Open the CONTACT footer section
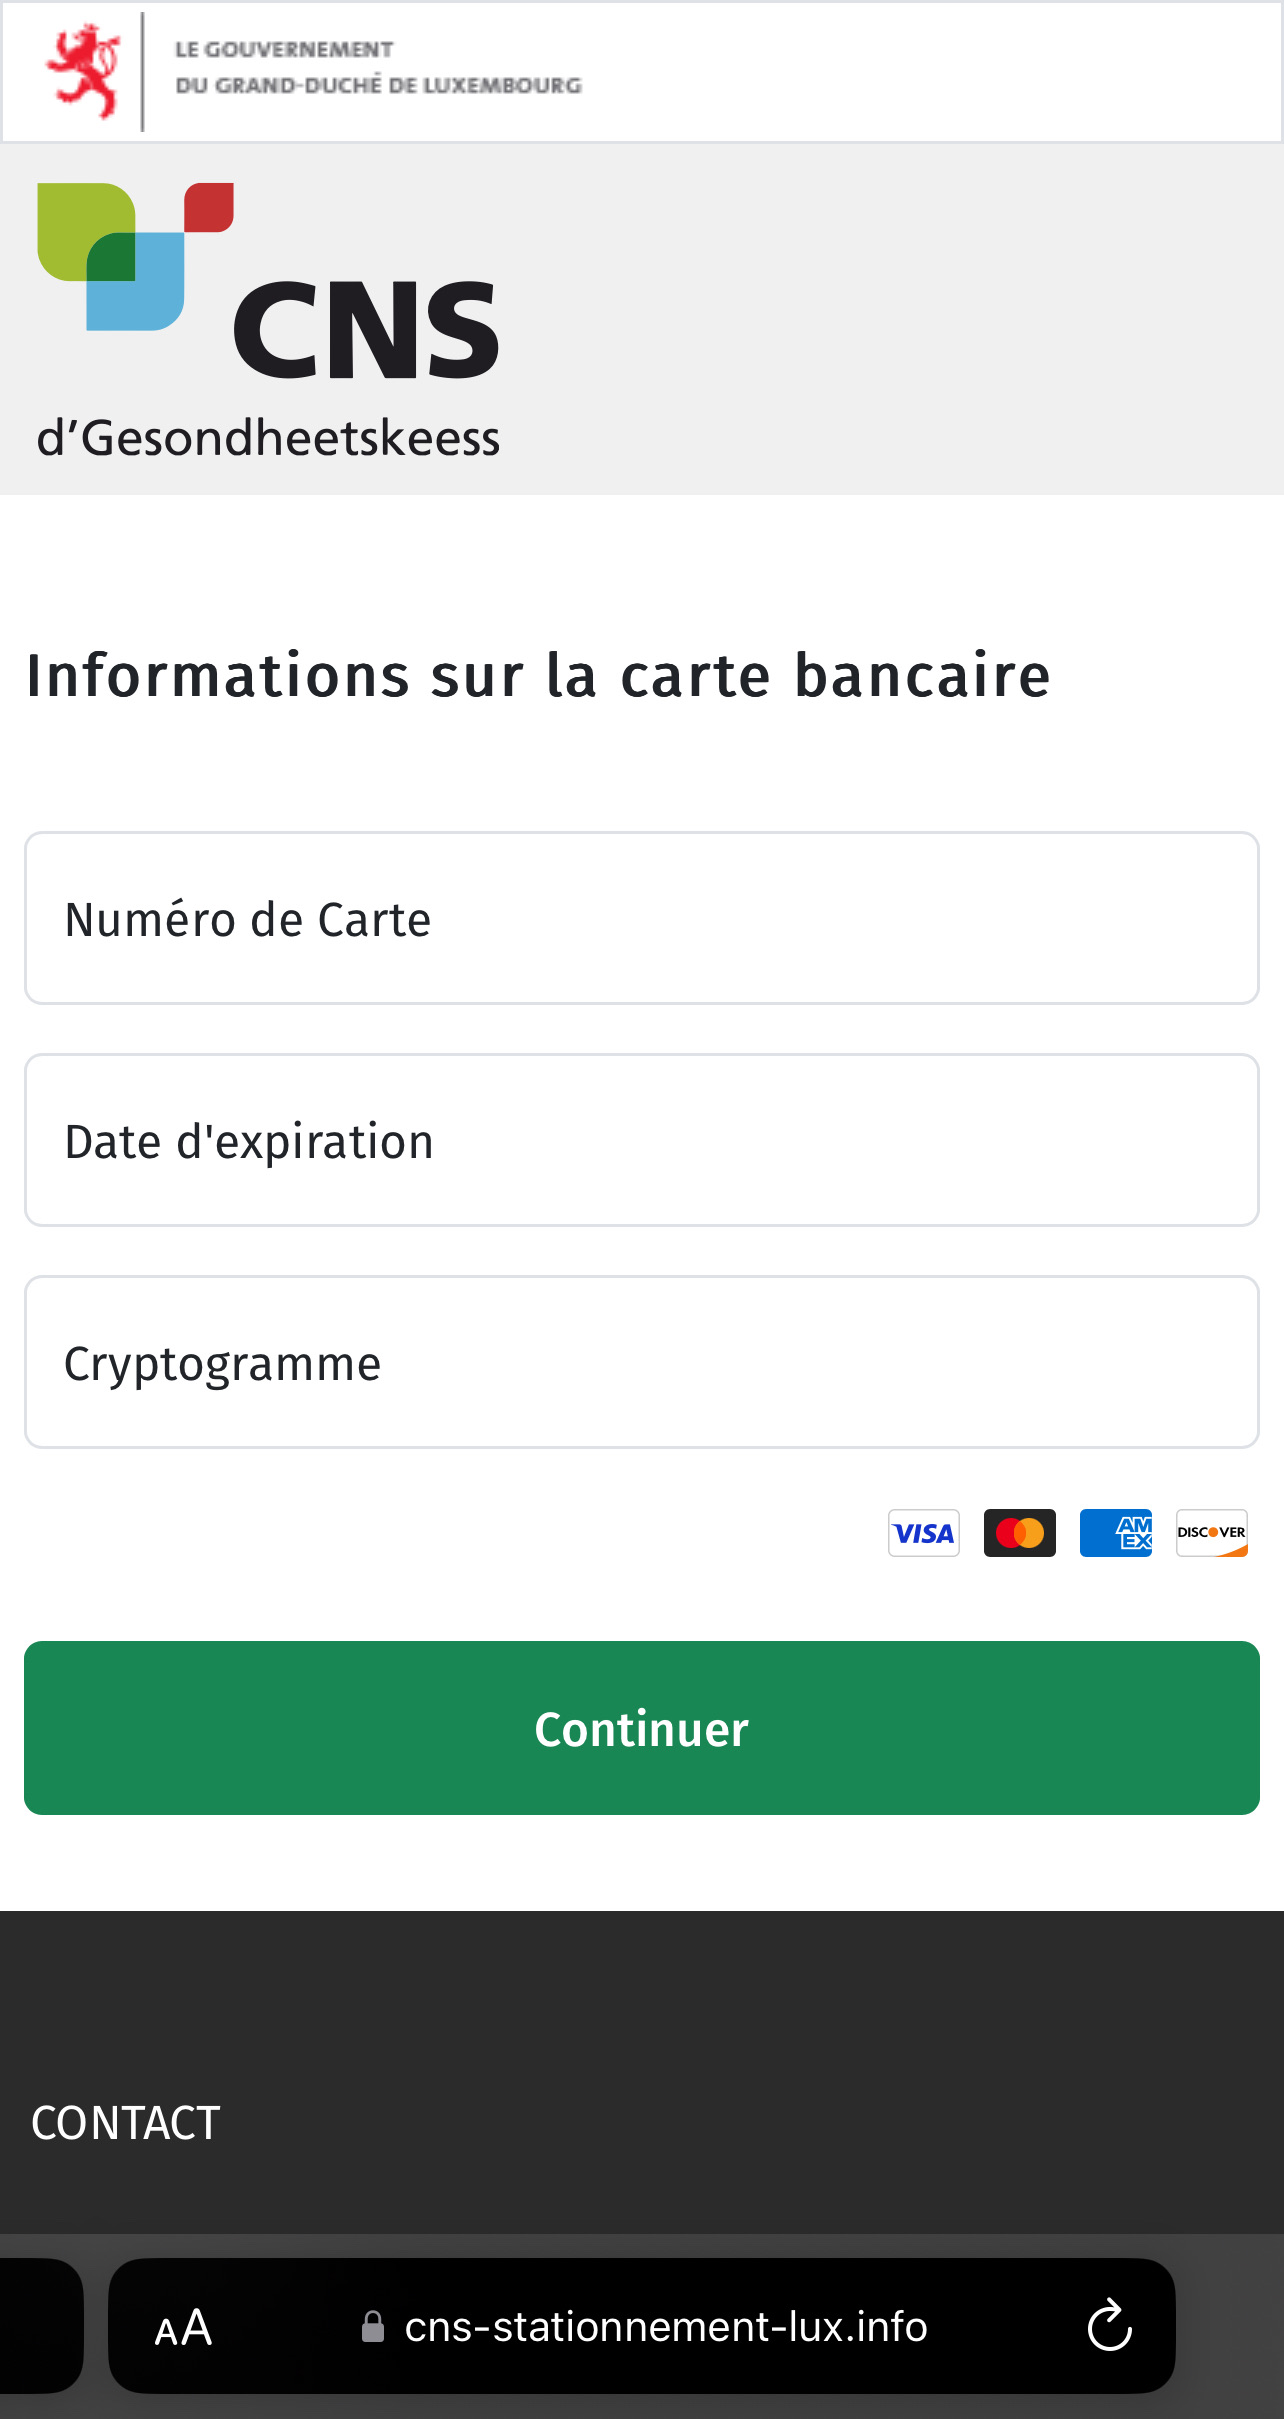This screenshot has height=2419, width=1284. pyautogui.click(x=126, y=2123)
